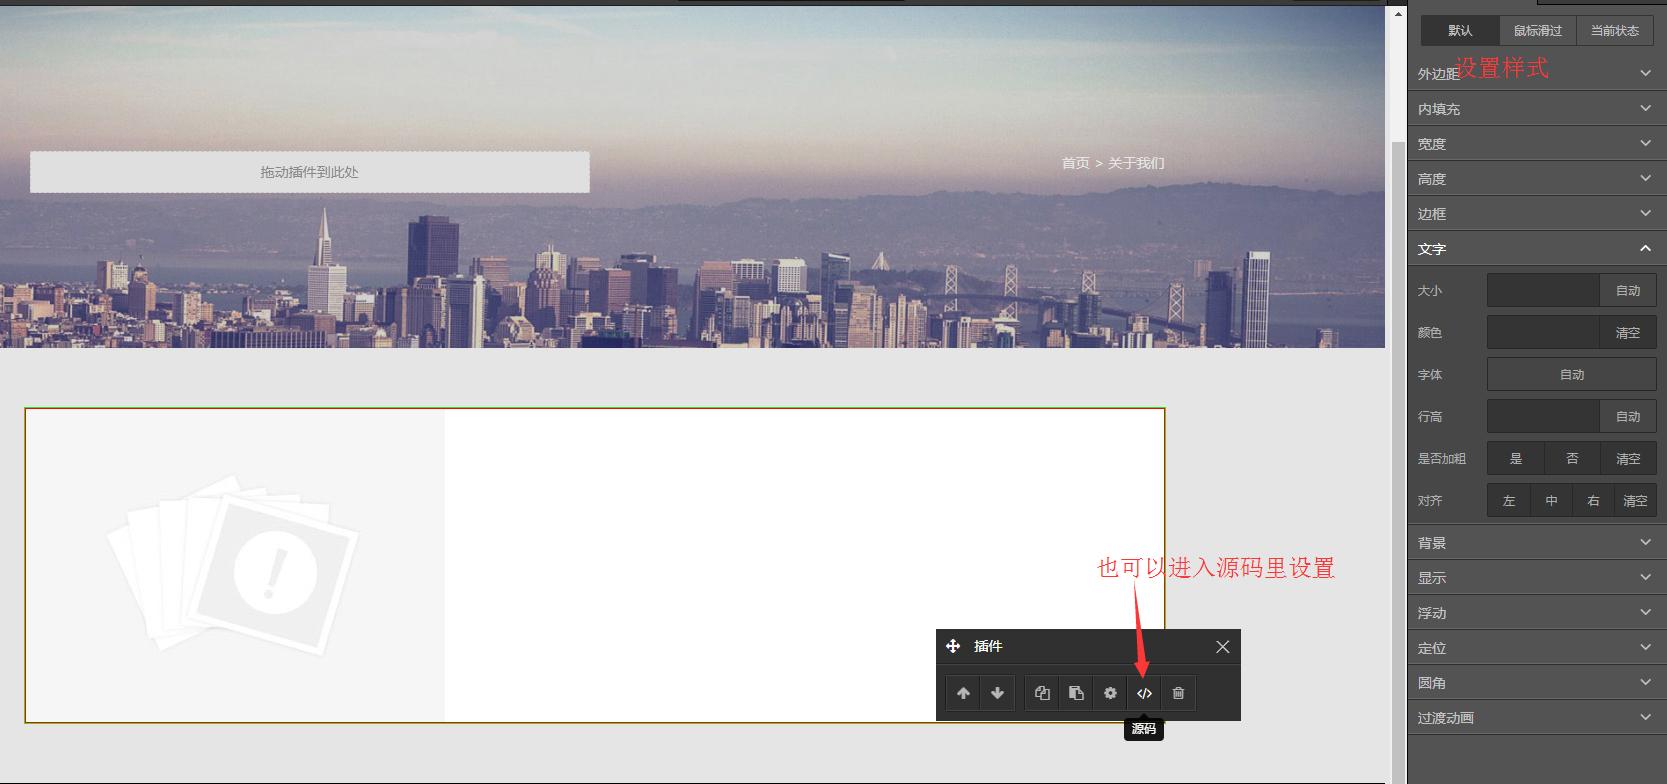Open the 源码 source code editor
The image size is (1667, 784).
1144,693
